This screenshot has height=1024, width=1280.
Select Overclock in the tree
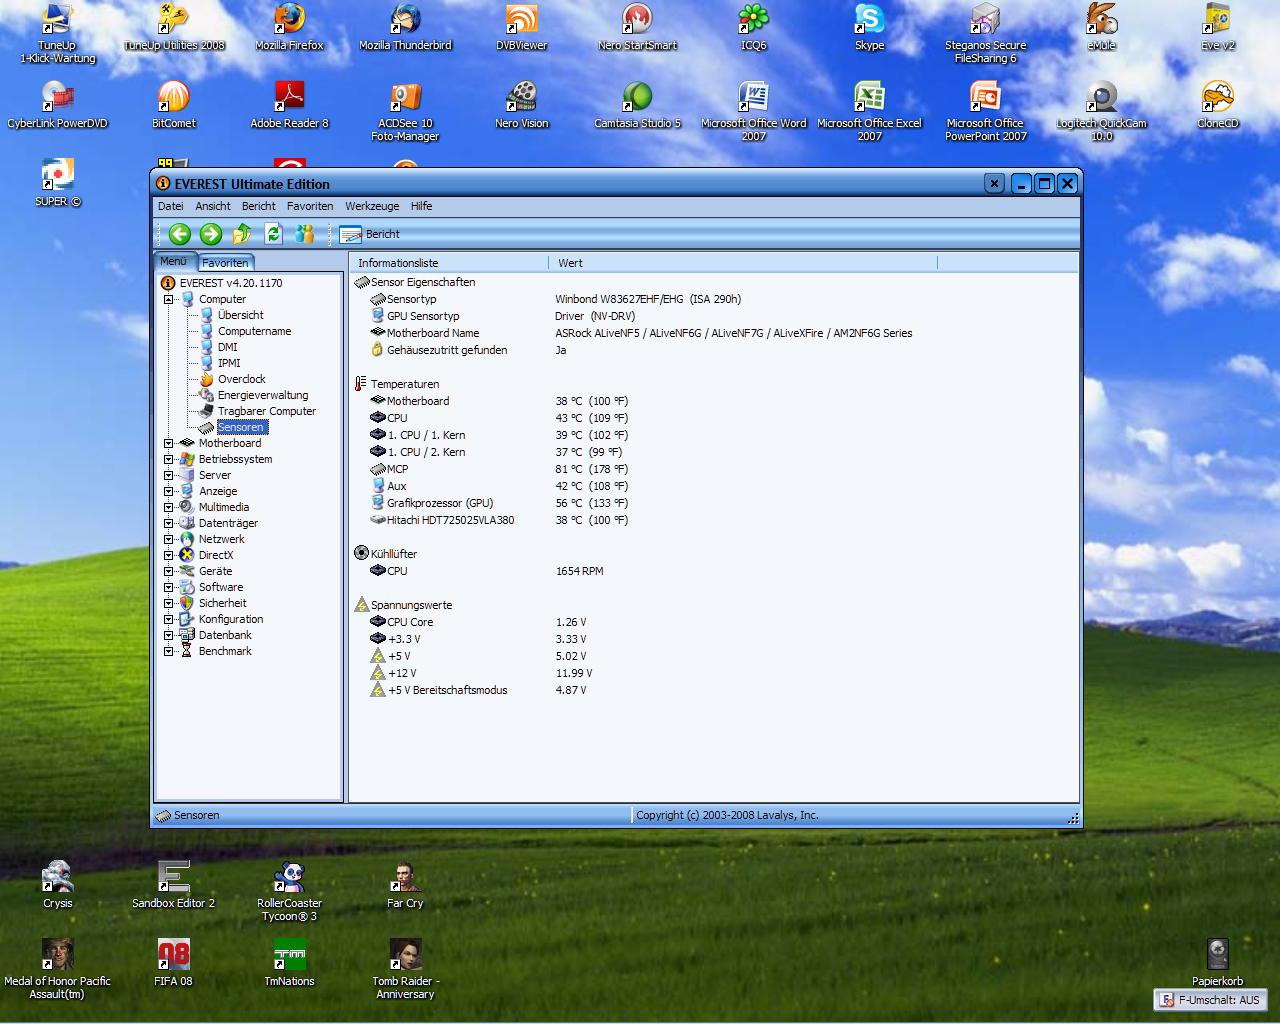point(242,379)
